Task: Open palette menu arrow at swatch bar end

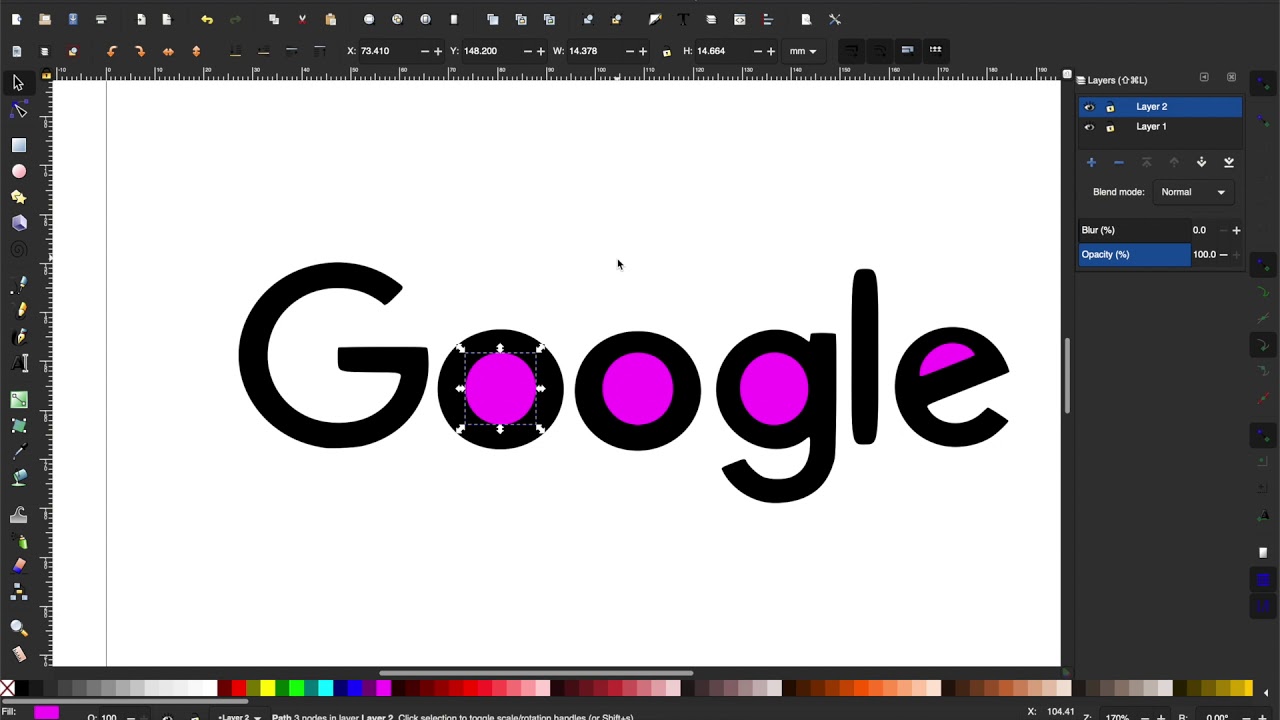Action: pyautogui.click(x=1266, y=691)
